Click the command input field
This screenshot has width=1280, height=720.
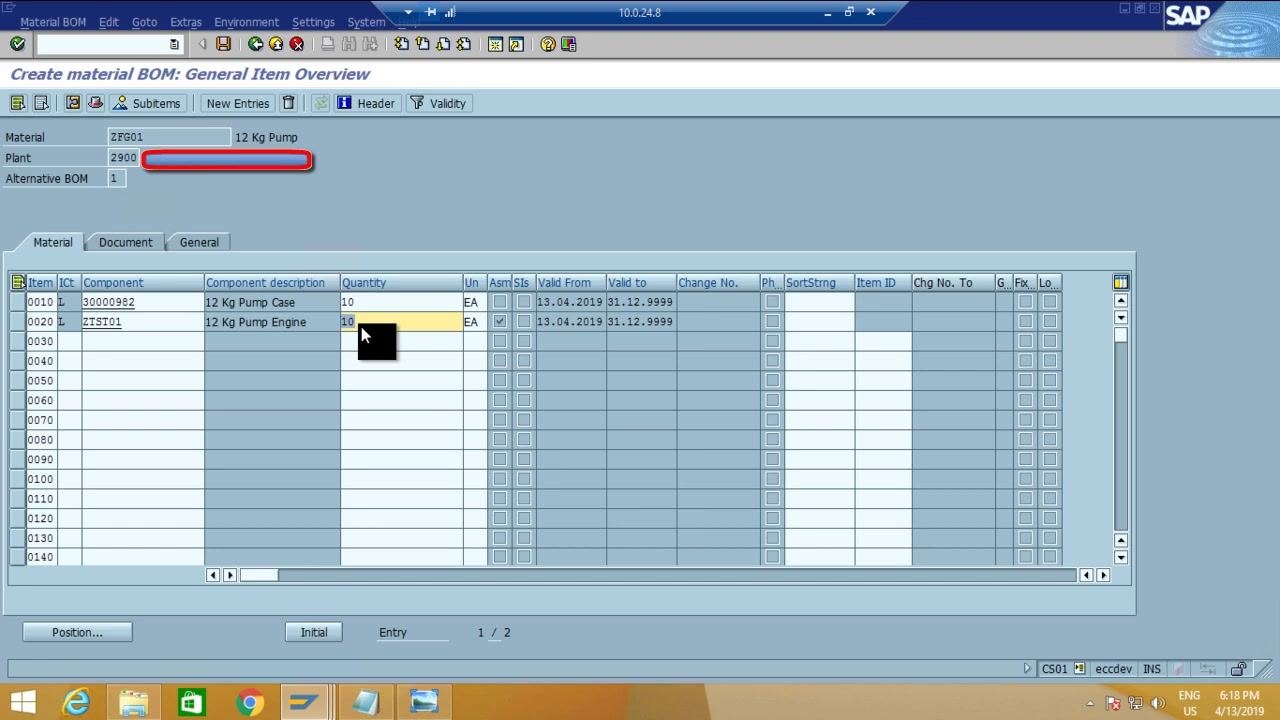click(x=102, y=44)
